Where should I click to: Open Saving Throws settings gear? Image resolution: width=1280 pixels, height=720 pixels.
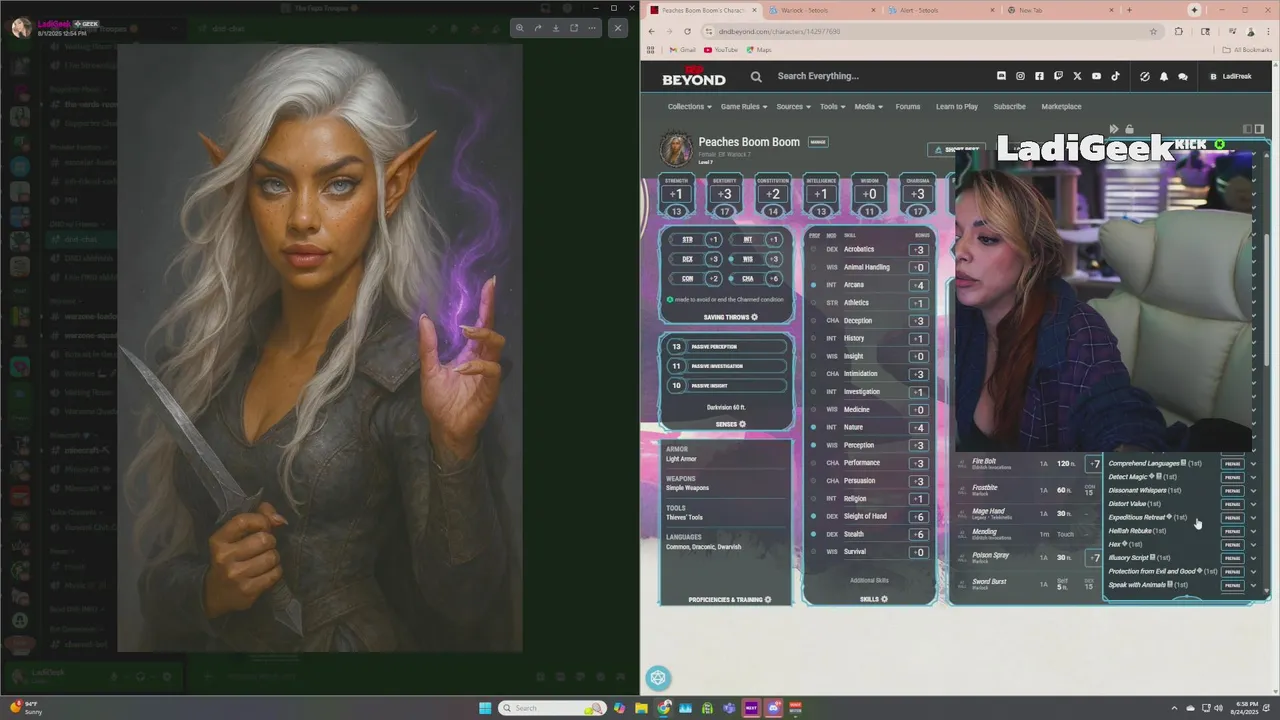(x=754, y=317)
